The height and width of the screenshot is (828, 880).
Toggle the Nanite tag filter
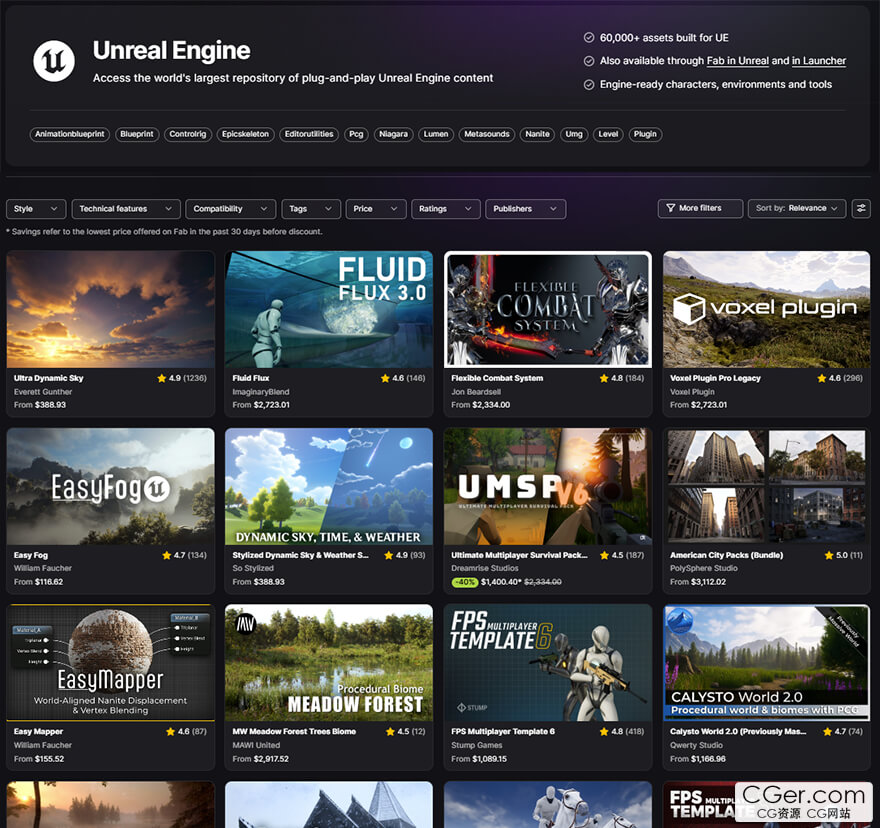[x=537, y=134]
